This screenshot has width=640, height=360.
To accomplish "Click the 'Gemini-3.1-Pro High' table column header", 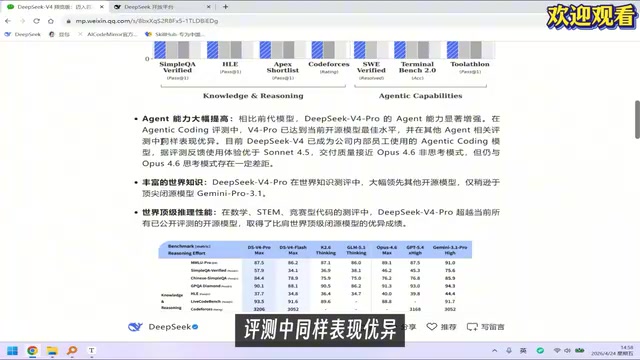I will 450,250.
